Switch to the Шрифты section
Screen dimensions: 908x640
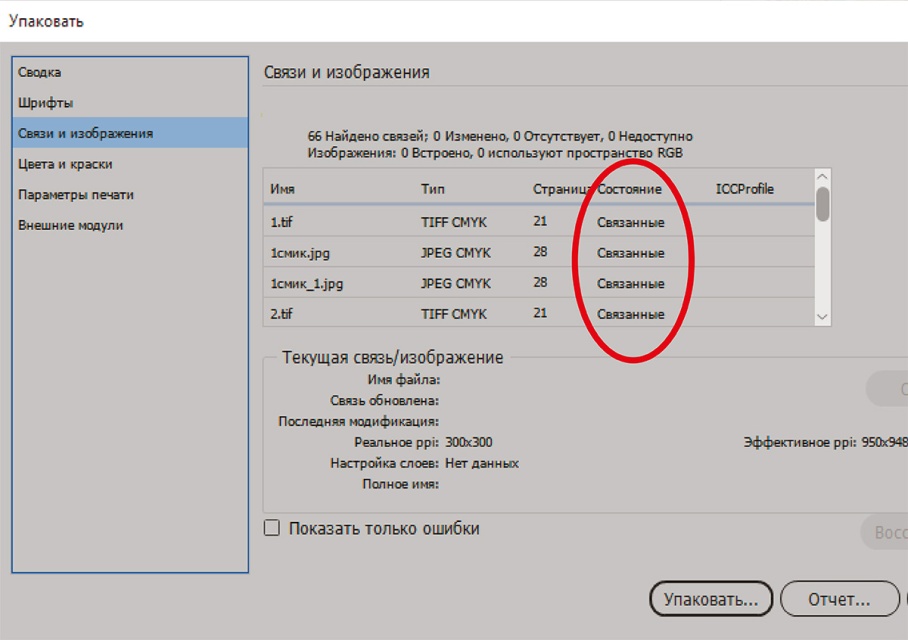46,103
